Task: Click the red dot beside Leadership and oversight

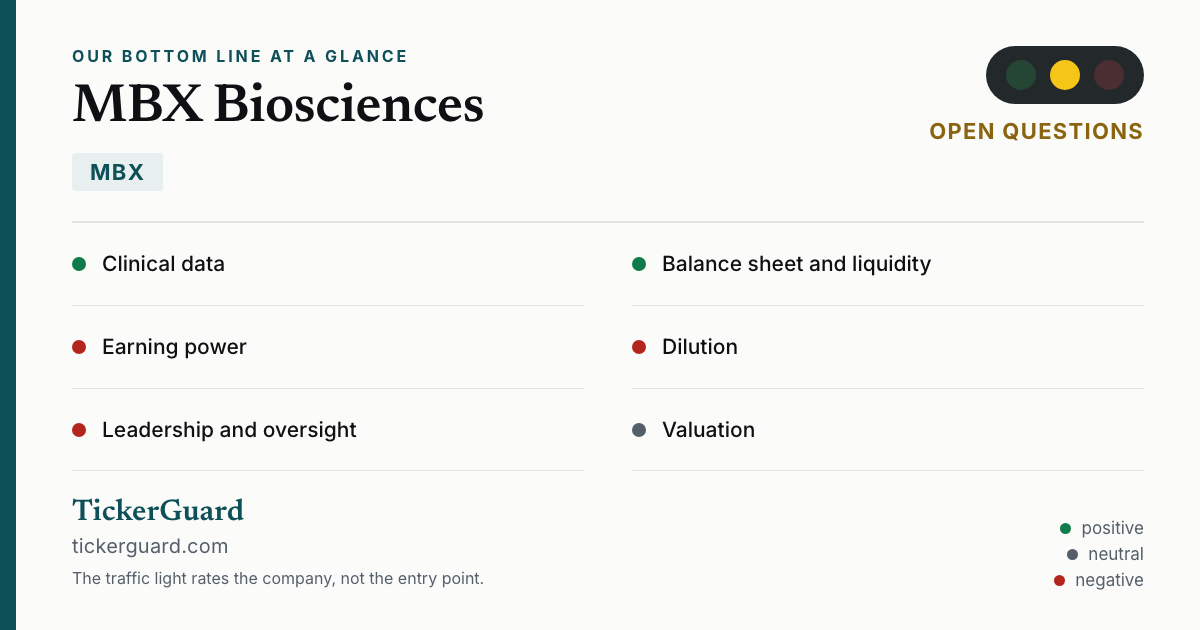Action: tap(79, 430)
